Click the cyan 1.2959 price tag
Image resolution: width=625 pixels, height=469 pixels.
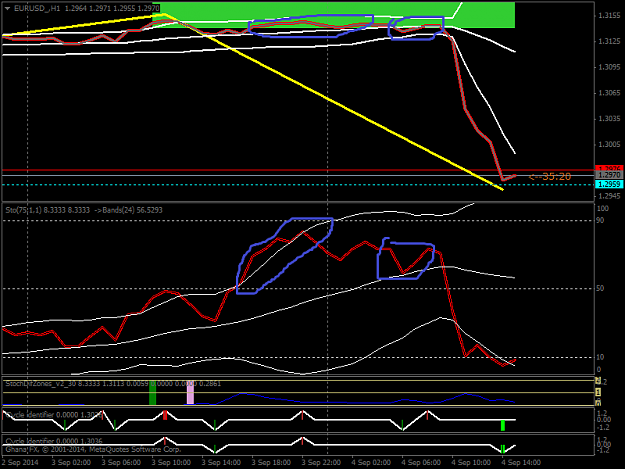click(x=609, y=184)
